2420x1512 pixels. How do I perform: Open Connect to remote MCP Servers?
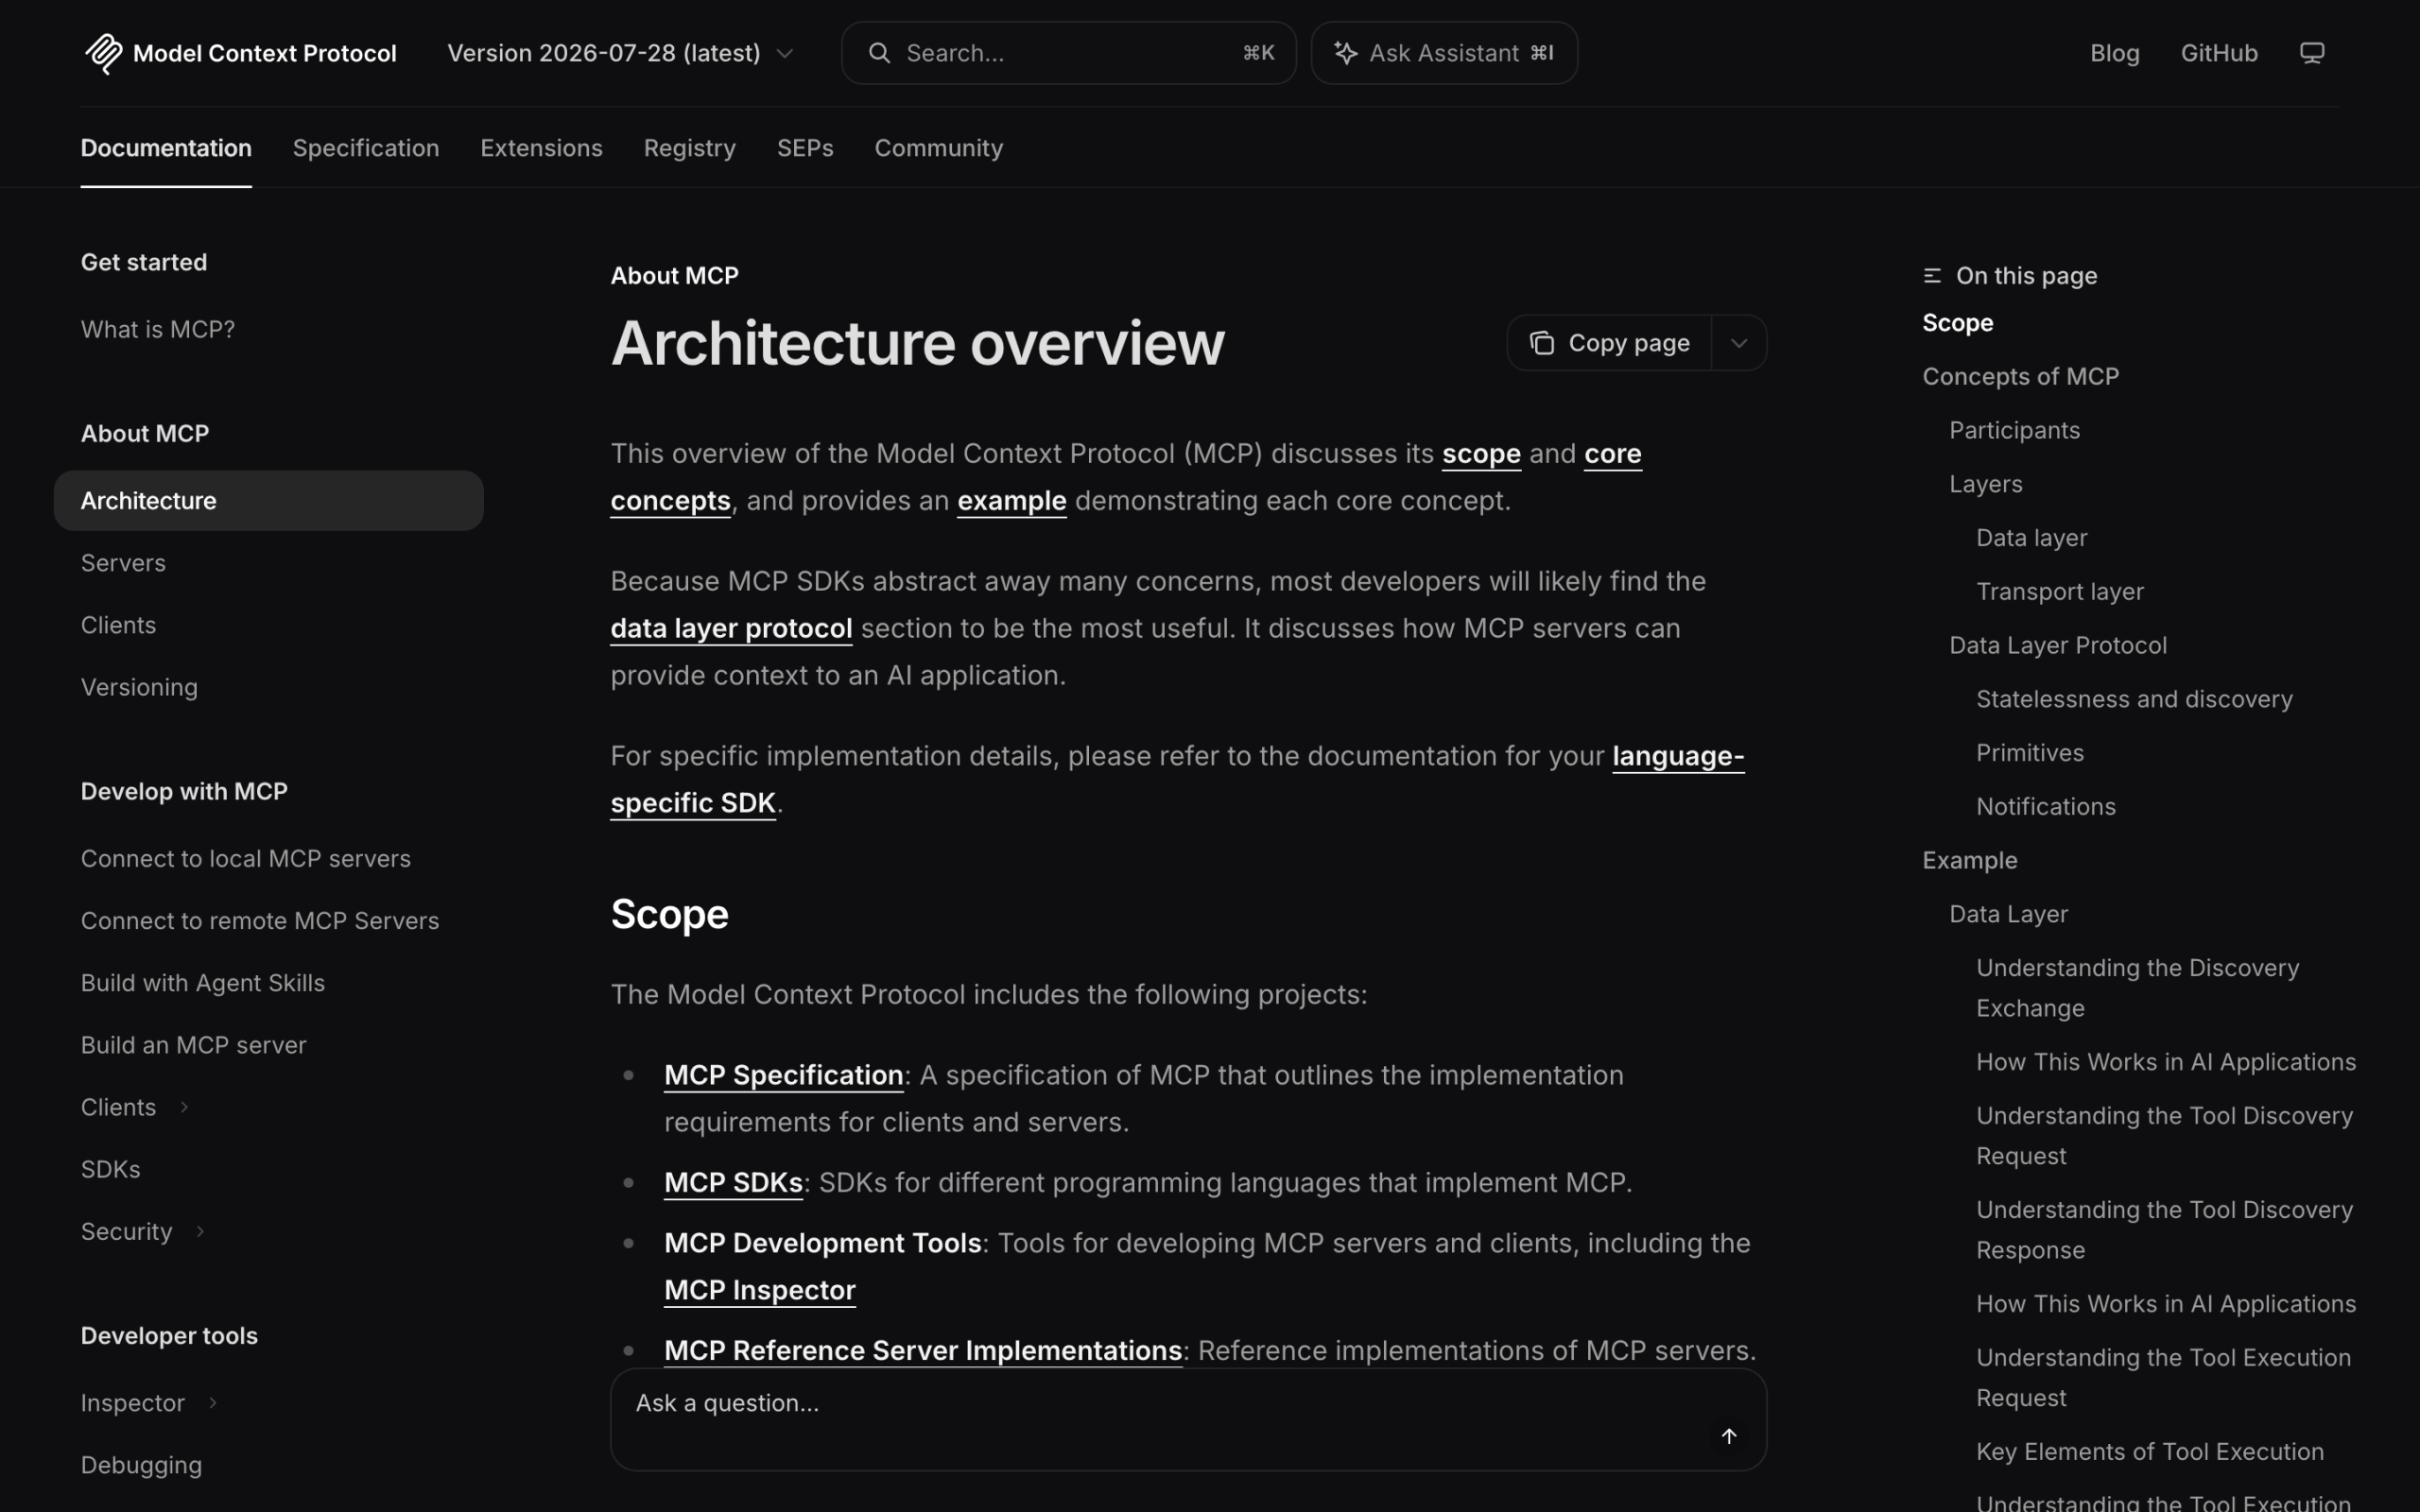tap(260, 920)
